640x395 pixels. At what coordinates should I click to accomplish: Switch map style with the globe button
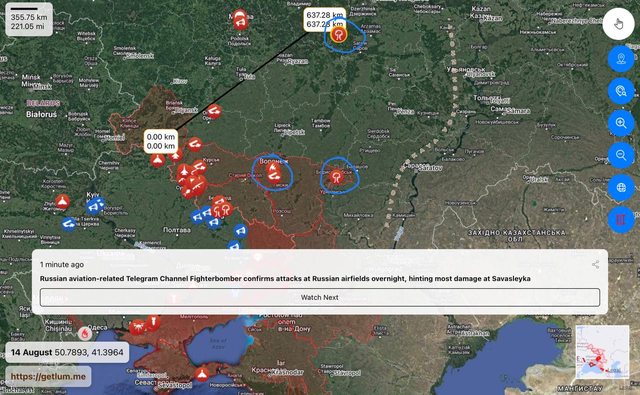click(x=621, y=187)
